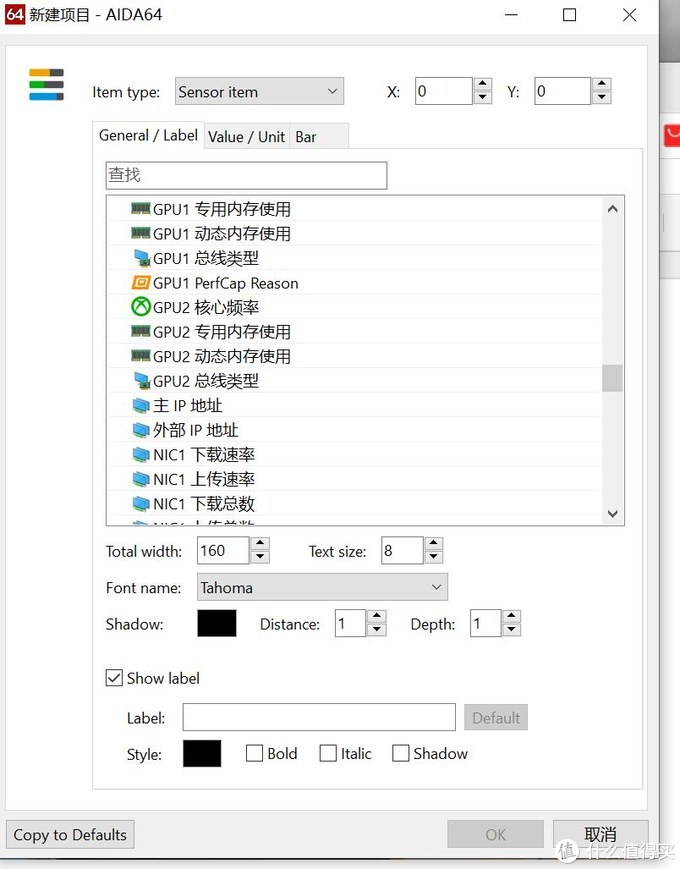Image resolution: width=680 pixels, height=869 pixels.
Task: Click the sensor list scrollbar thumb
Action: pyautogui.click(x=612, y=378)
